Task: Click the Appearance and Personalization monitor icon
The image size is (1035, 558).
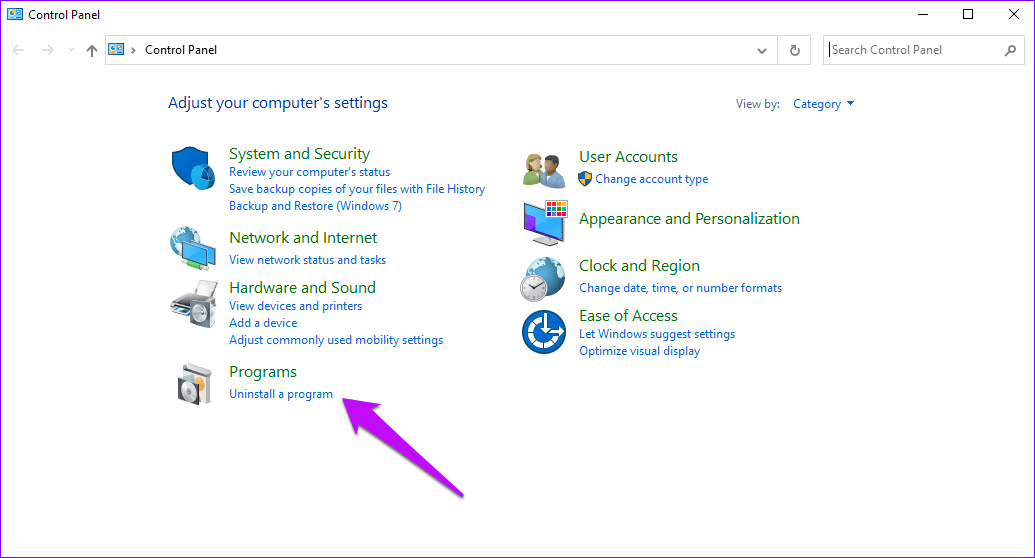Action: point(545,223)
